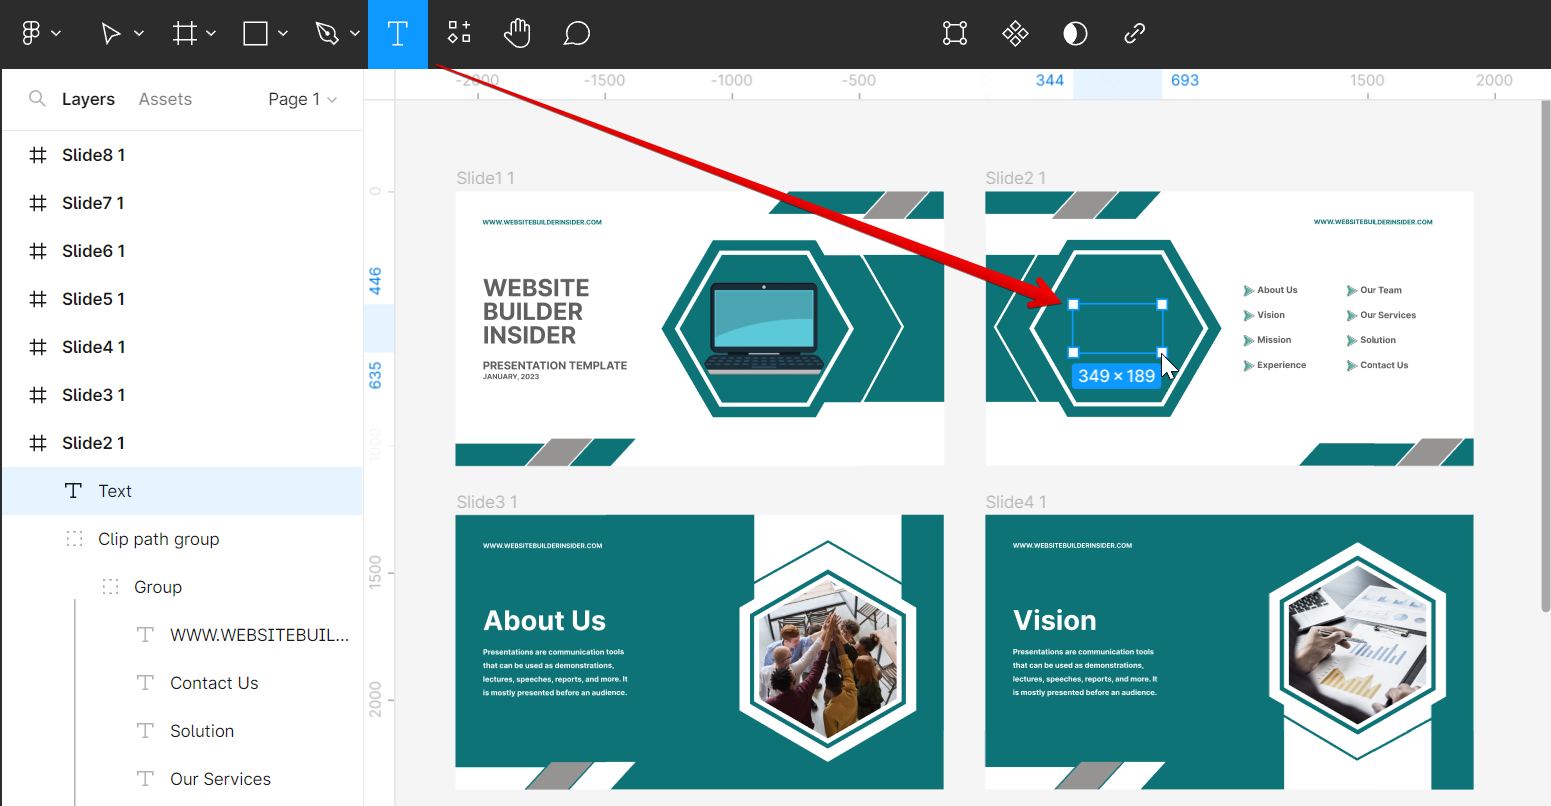
Task: Select the Hand tool
Action: (x=516, y=34)
